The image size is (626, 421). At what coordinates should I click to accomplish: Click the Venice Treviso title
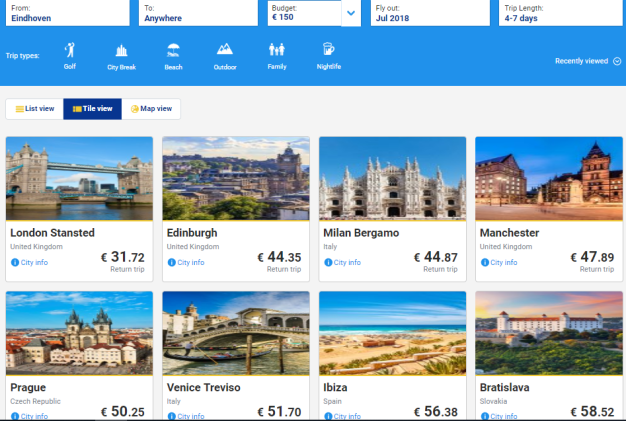(204, 387)
